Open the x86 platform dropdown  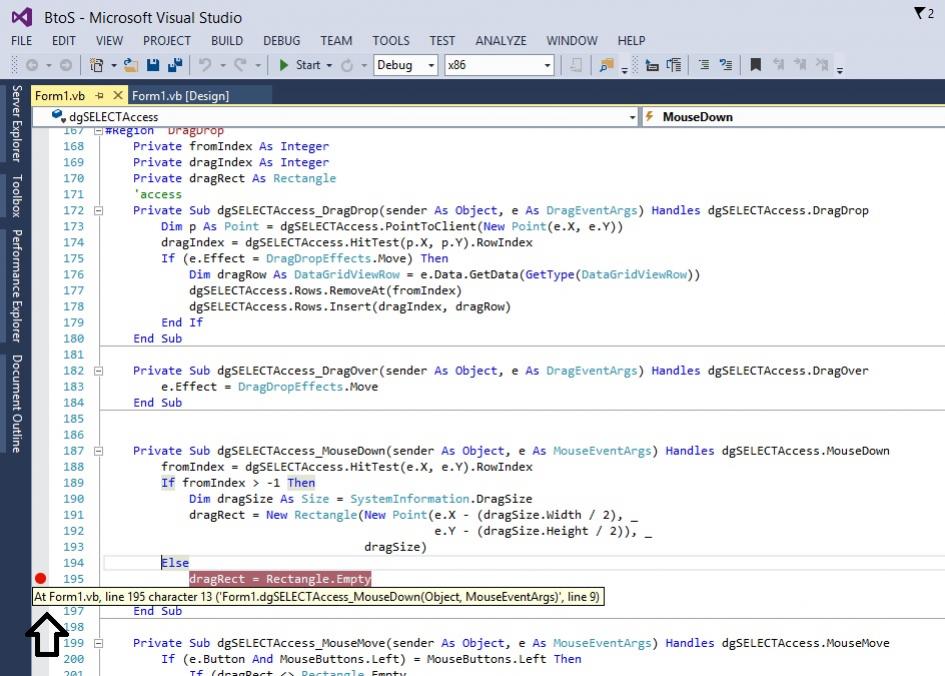(x=500, y=65)
